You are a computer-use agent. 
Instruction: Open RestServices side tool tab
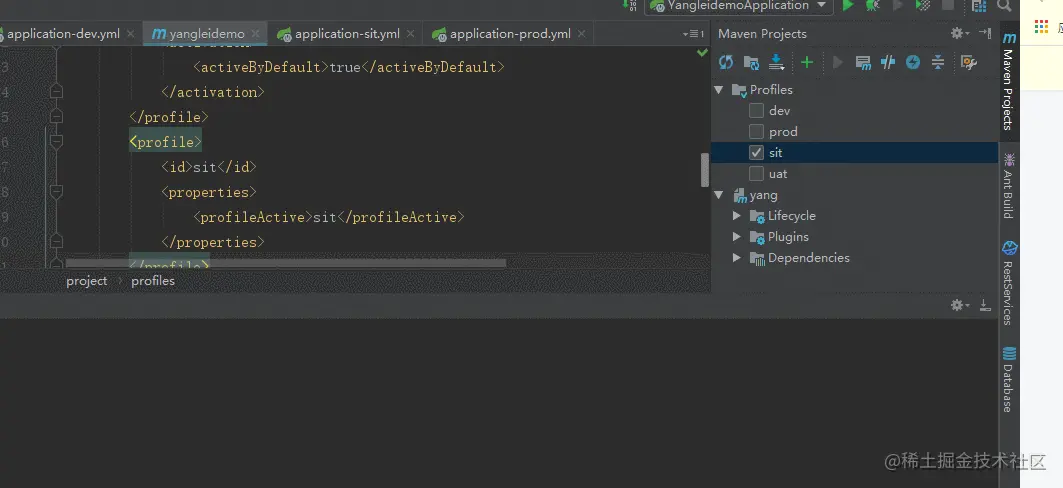pyautogui.click(x=1009, y=283)
